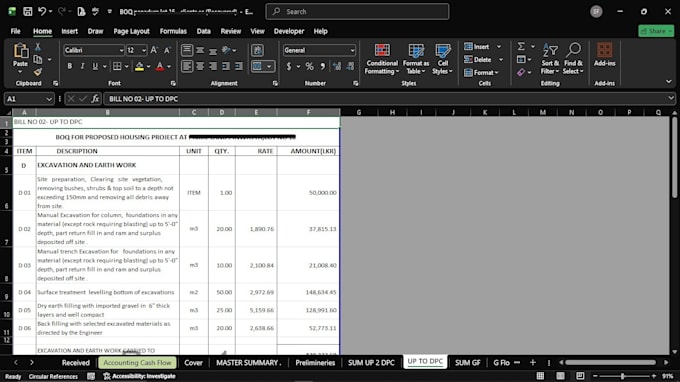
Task: Click Merge & Center icon
Action: coord(258,66)
